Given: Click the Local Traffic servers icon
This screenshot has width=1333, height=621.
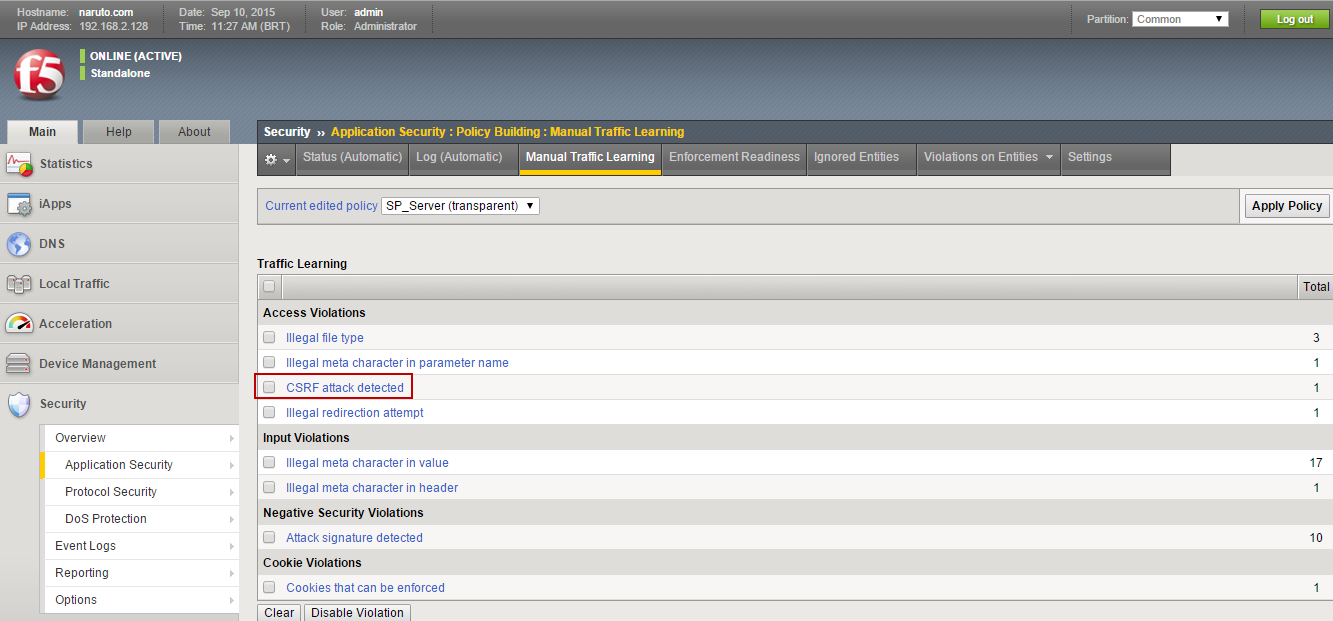Looking at the screenshot, I should coord(19,284).
